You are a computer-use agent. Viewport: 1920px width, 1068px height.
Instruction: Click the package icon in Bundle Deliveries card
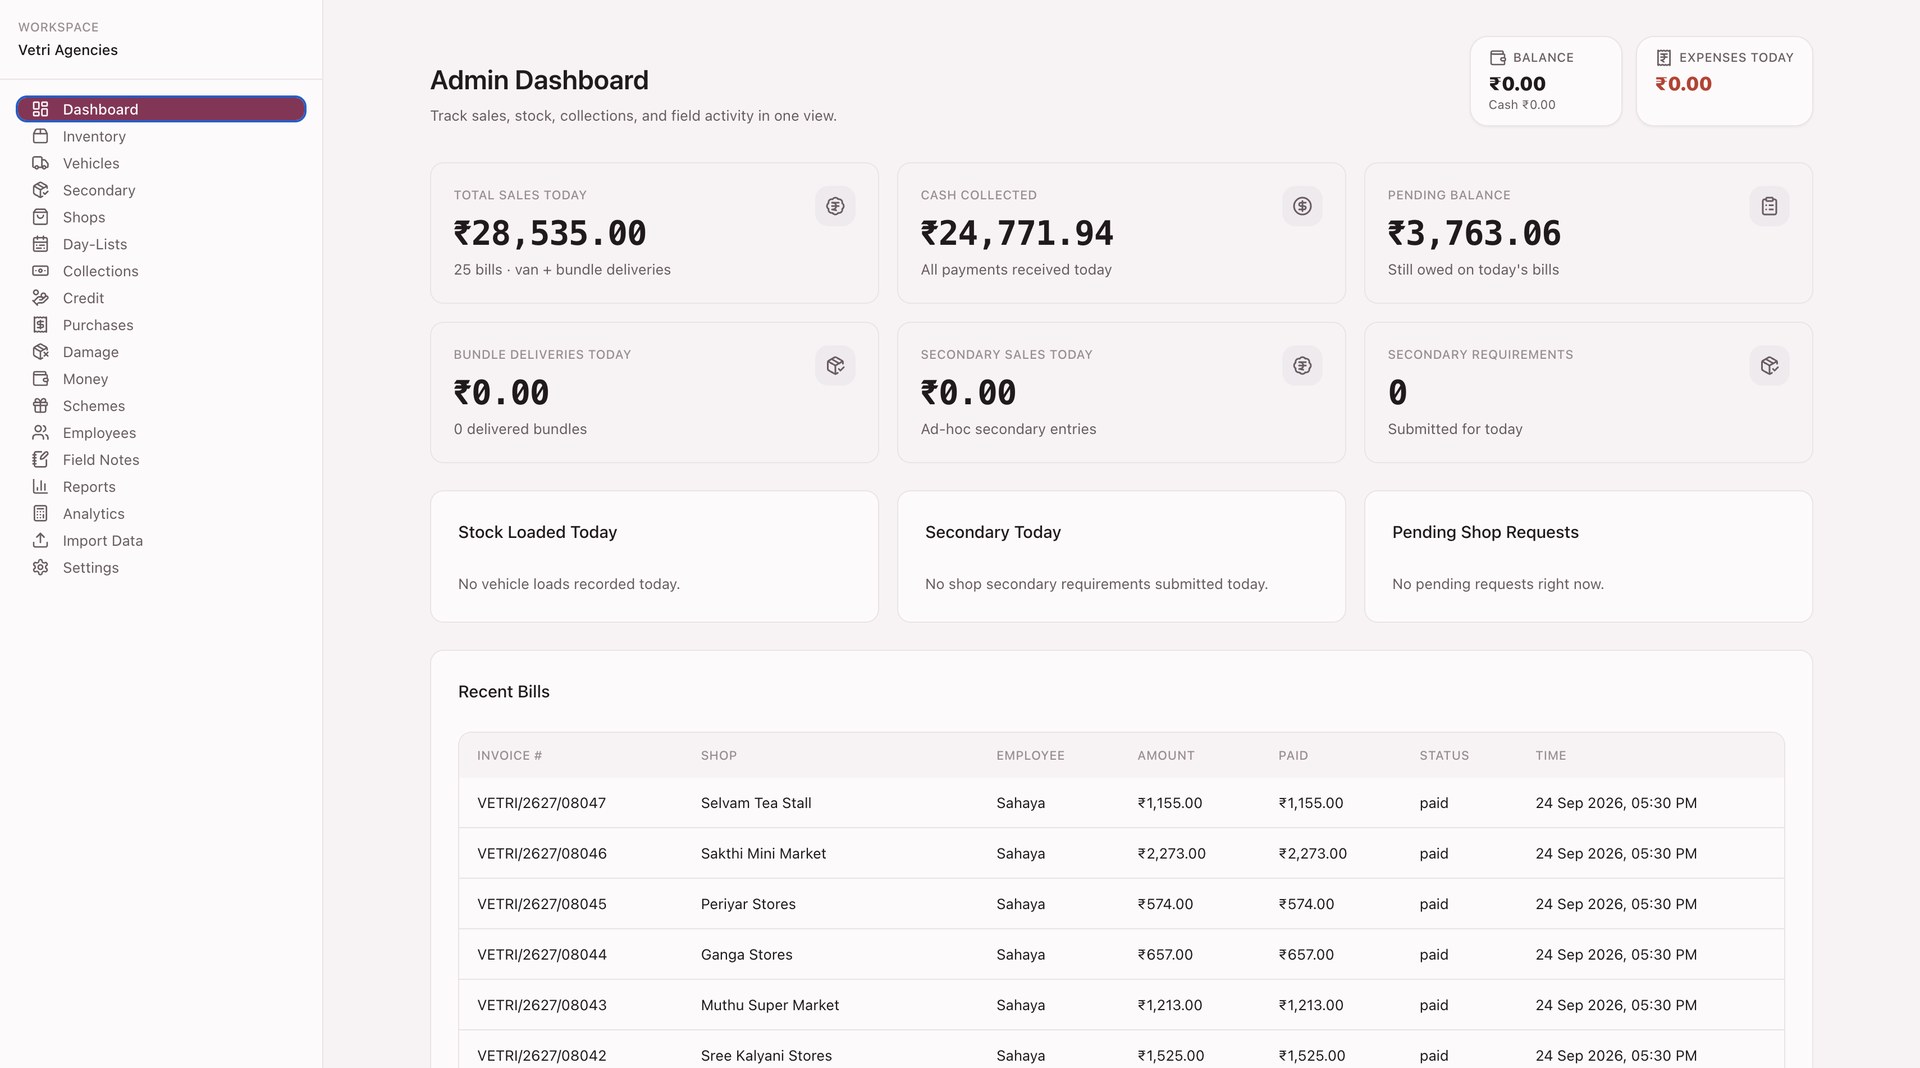tap(835, 366)
